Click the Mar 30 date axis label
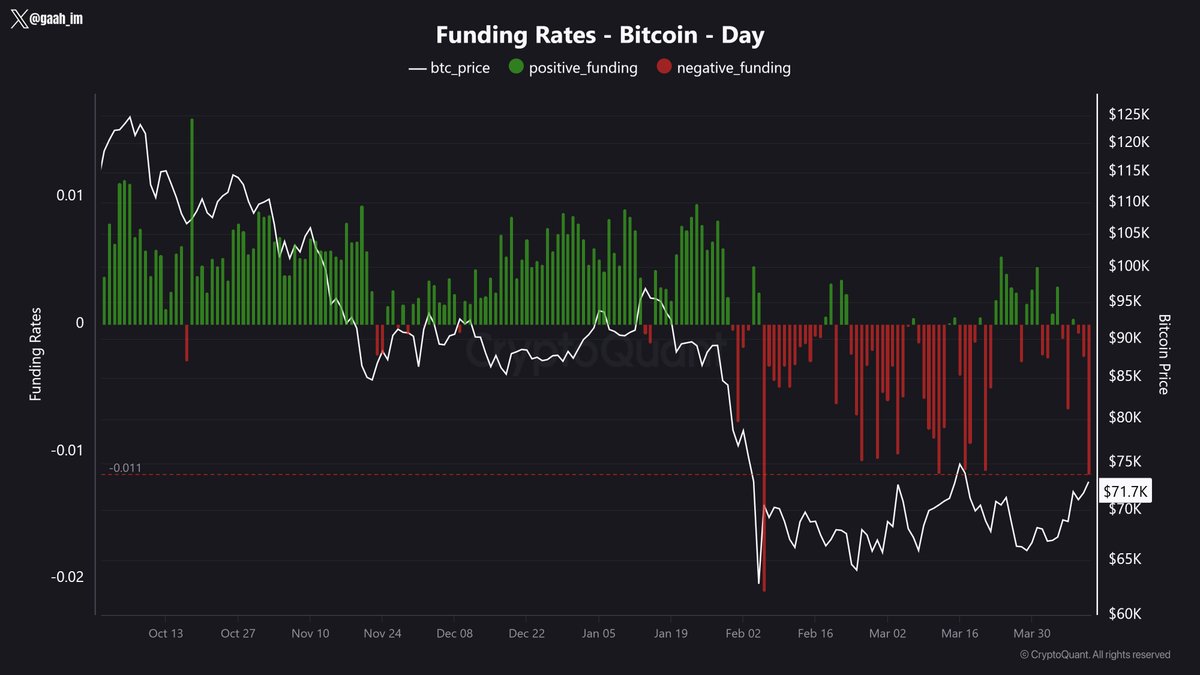This screenshot has height=675, width=1200. point(1031,634)
